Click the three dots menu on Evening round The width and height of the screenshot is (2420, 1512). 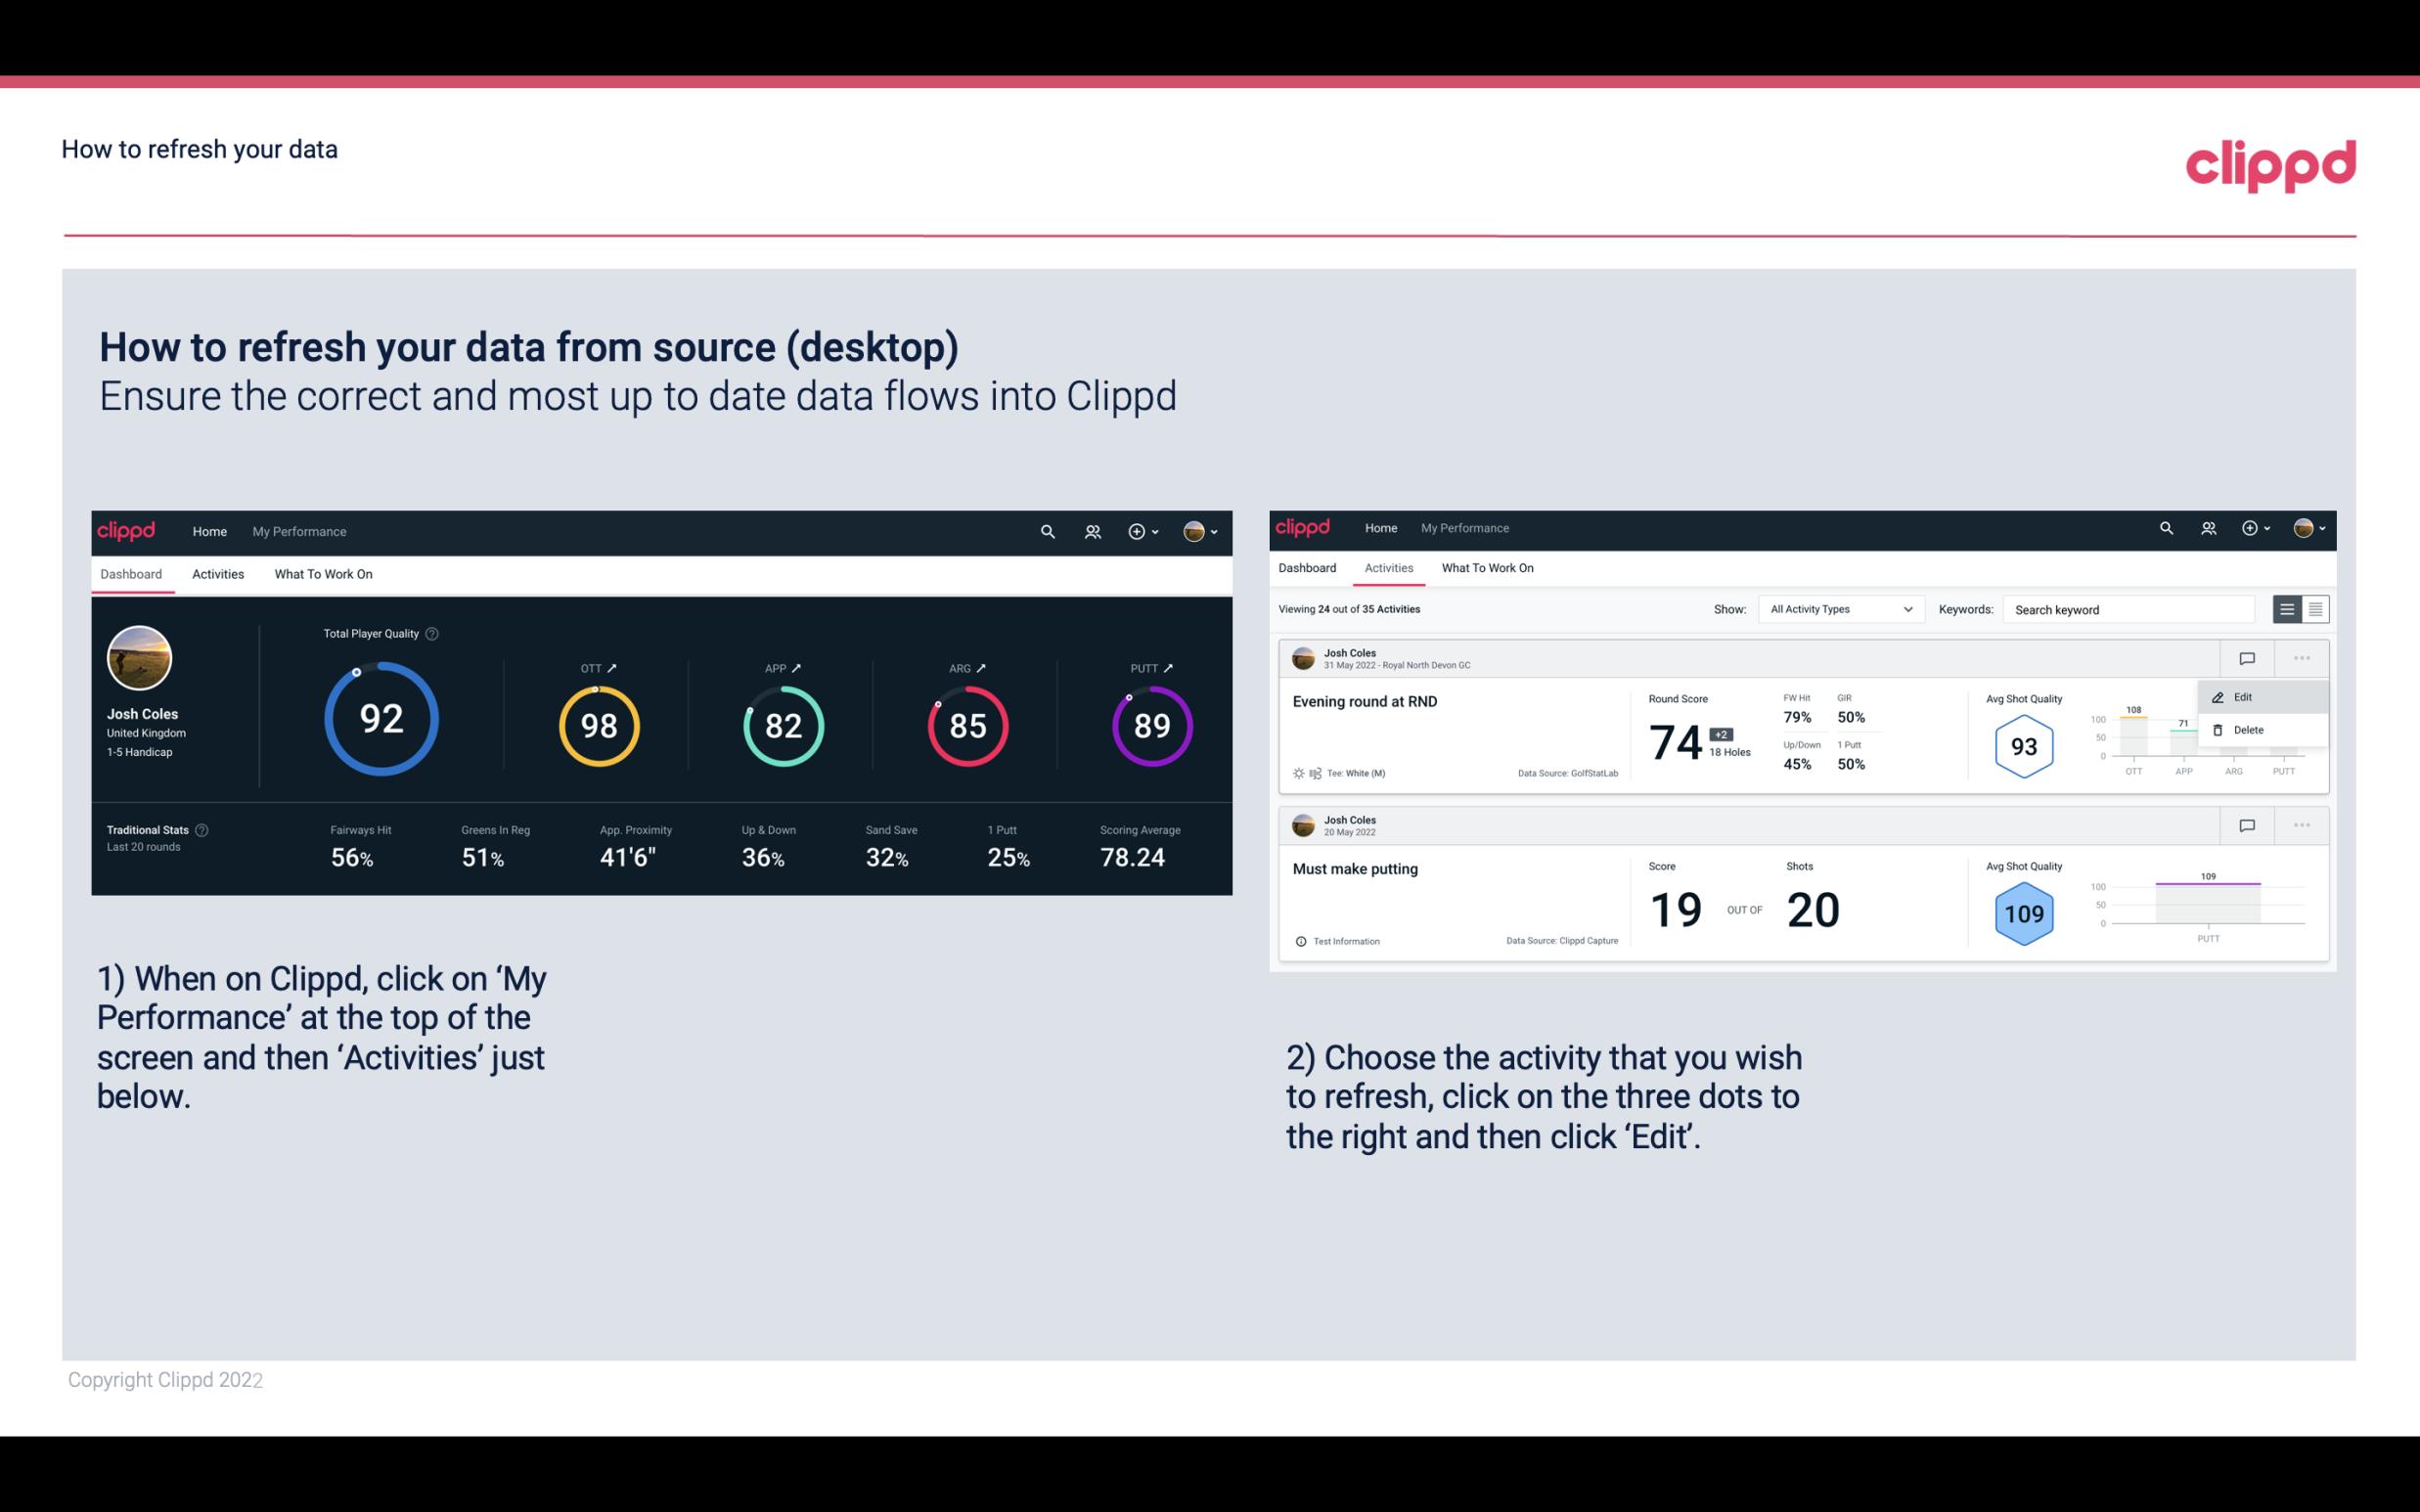2302,656
